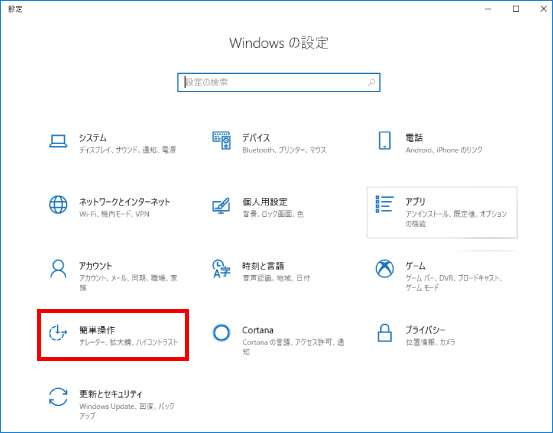Minimize the 設定 window
Viewport: 553px width, 433px height.
488,9
